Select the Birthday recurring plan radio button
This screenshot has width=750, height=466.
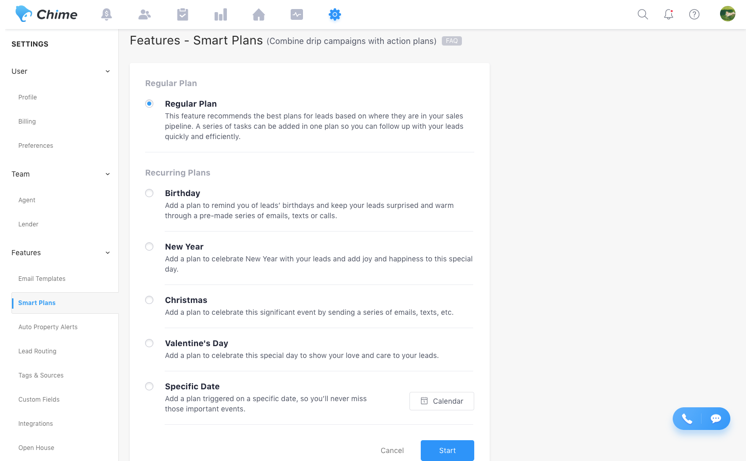coord(149,193)
